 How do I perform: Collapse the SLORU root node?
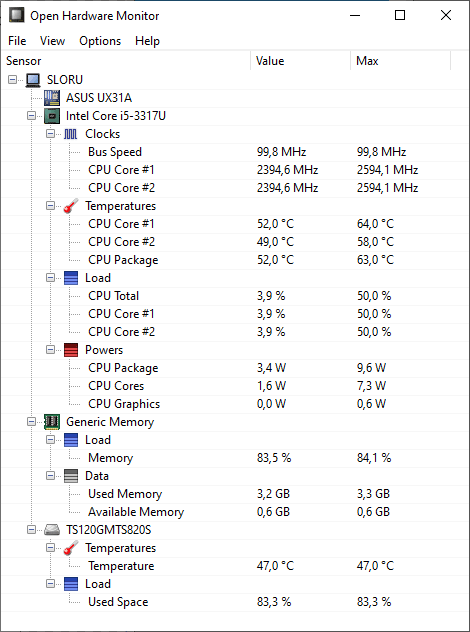[13, 80]
